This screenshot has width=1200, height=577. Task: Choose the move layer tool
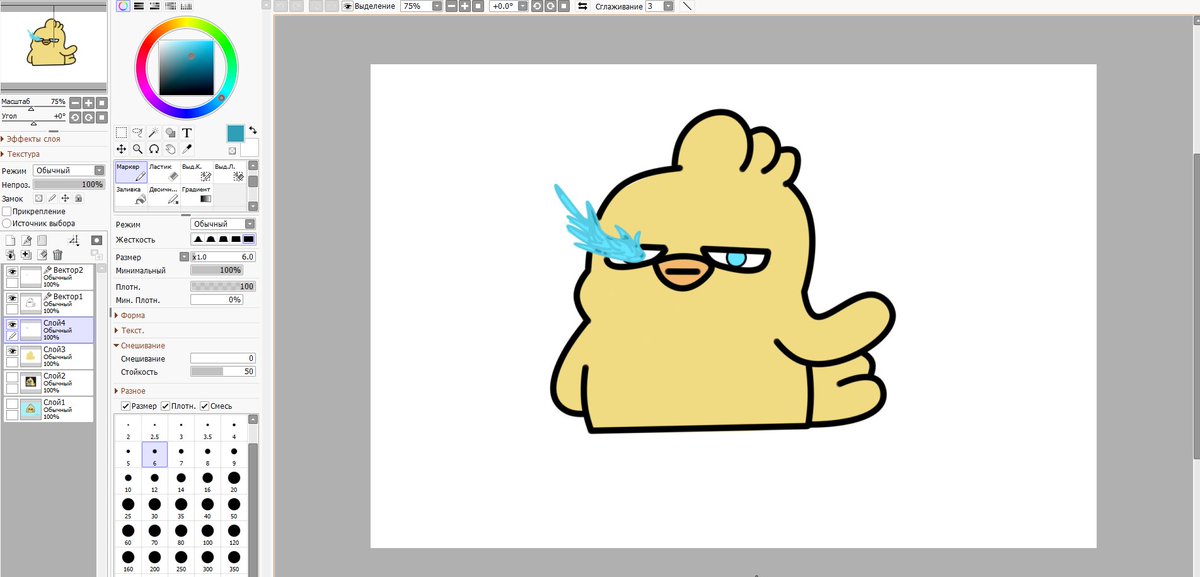point(121,149)
